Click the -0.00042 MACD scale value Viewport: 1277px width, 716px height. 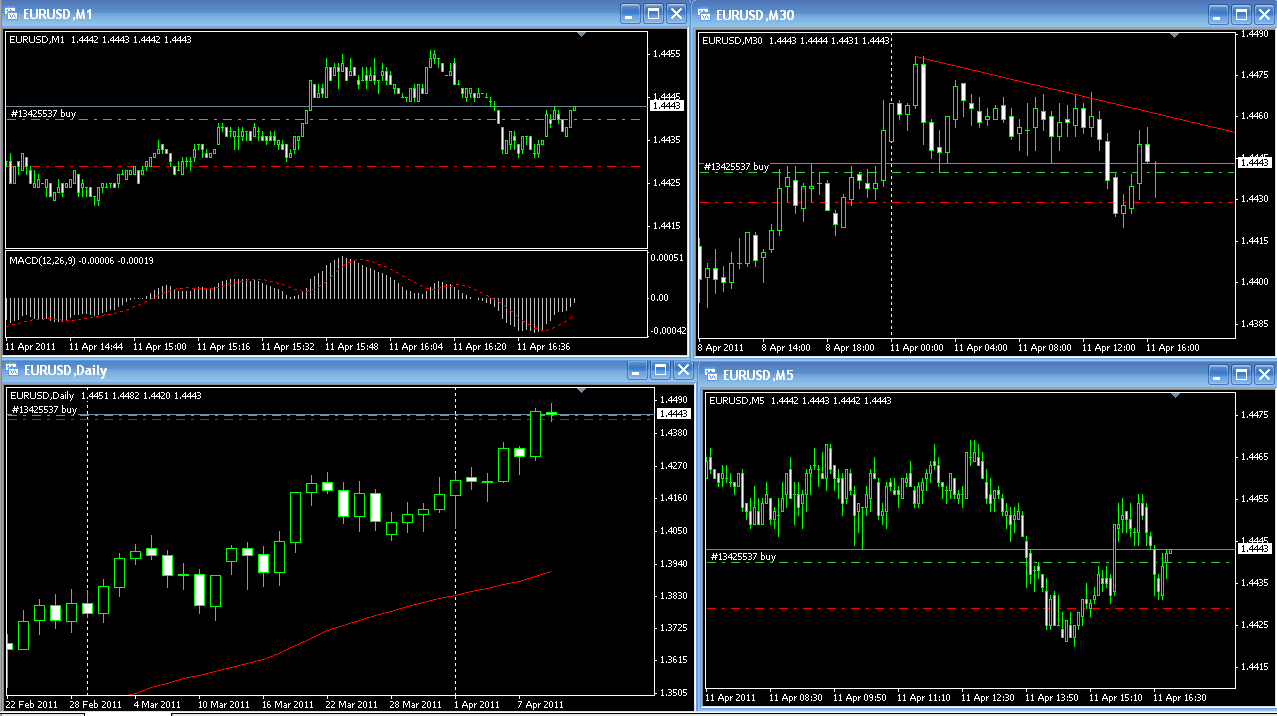[666, 330]
